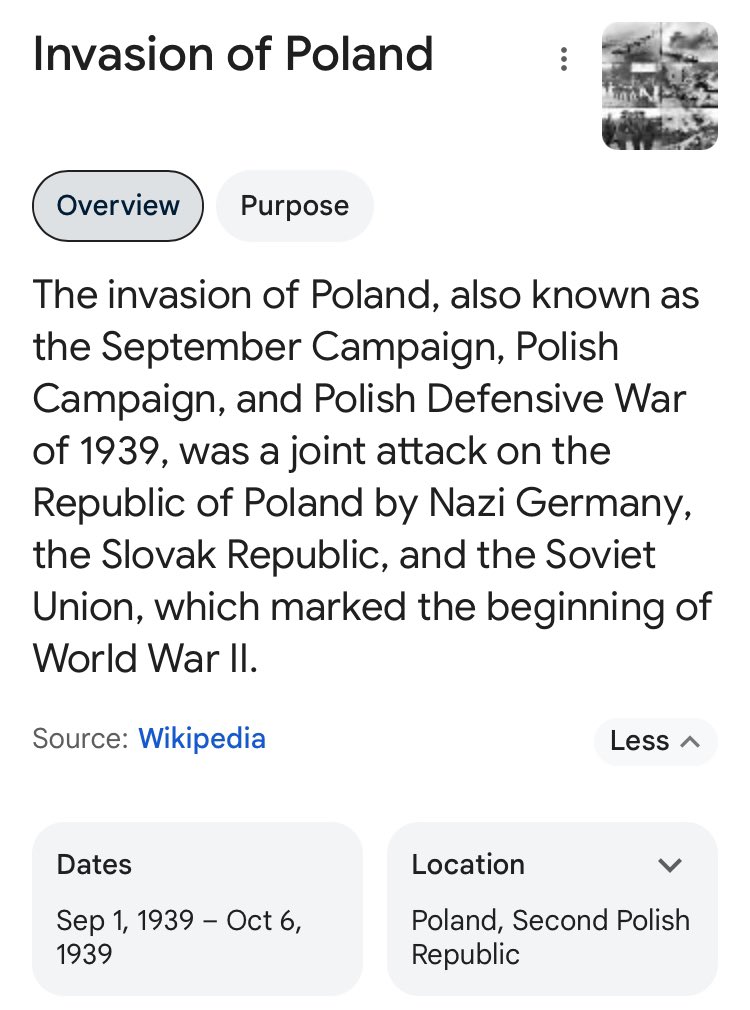The image size is (750, 1010).
Task: Click the Dates card heading label
Action: click(x=94, y=865)
